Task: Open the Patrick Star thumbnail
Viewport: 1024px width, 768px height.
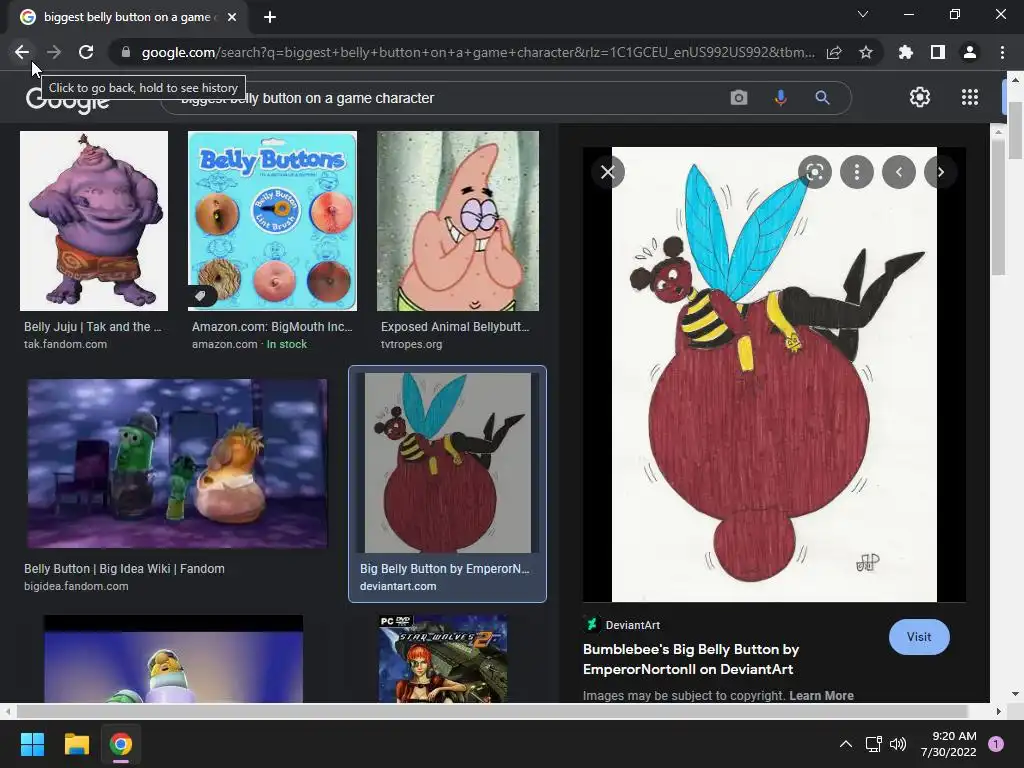Action: 458,221
